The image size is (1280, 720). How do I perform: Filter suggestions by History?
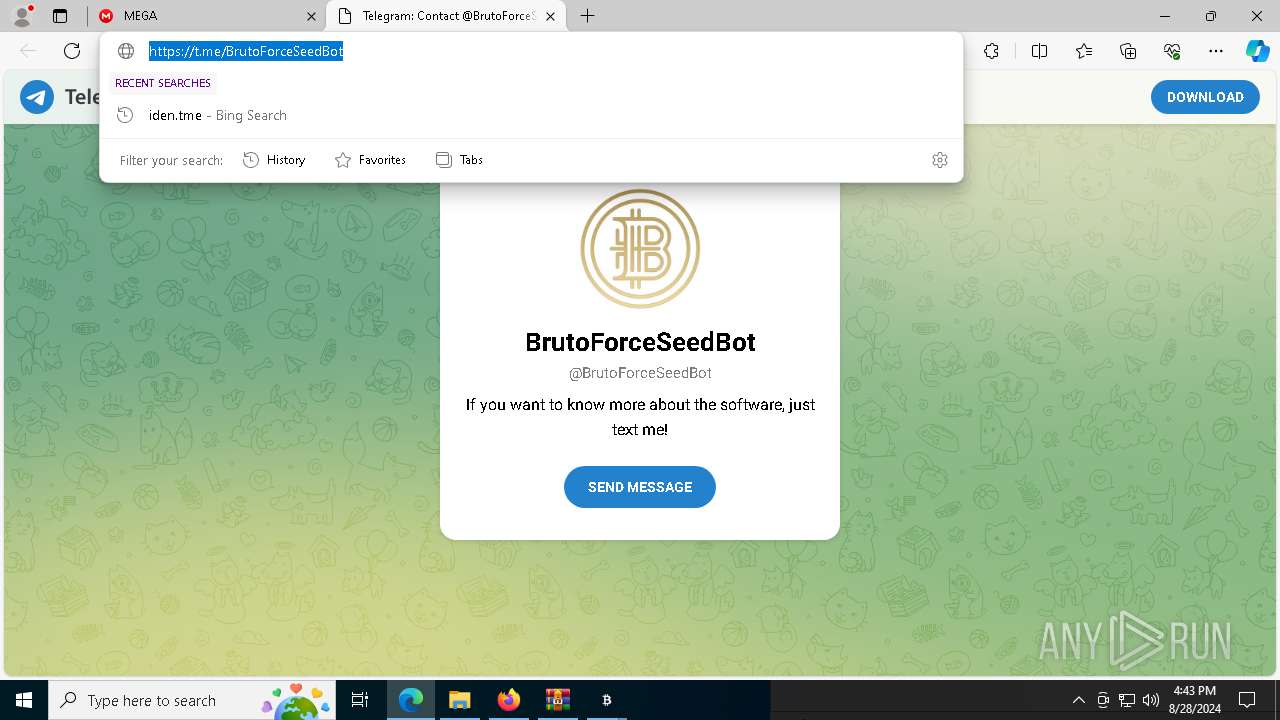point(274,160)
